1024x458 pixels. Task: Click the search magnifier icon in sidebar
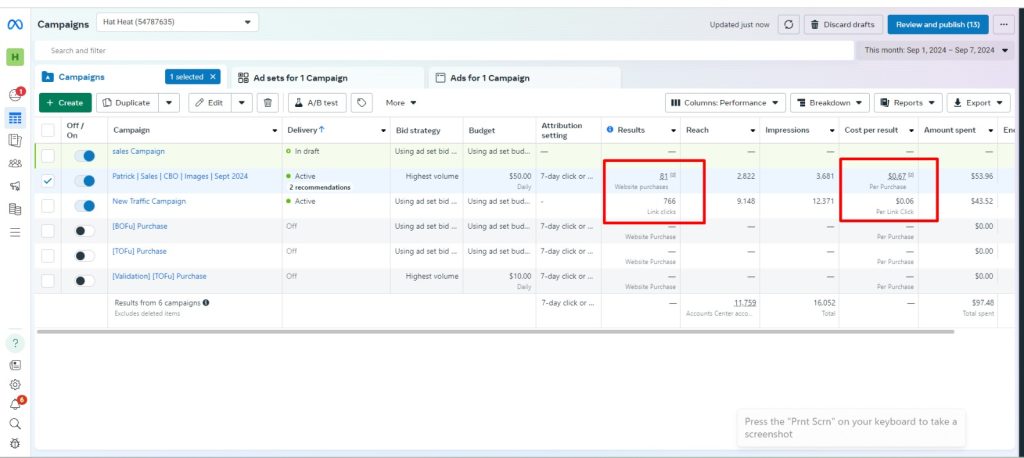(15, 423)
